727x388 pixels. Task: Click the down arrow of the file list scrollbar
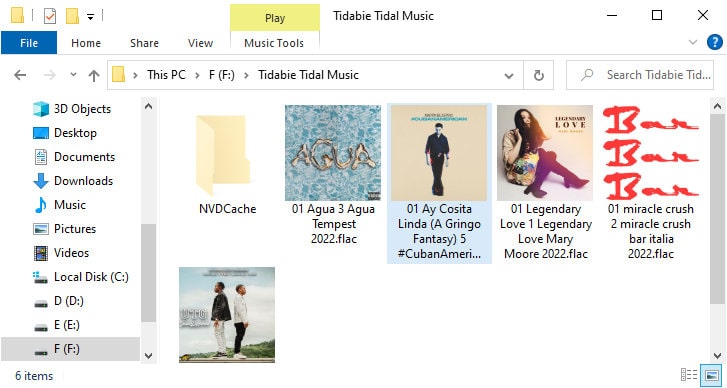717,356
